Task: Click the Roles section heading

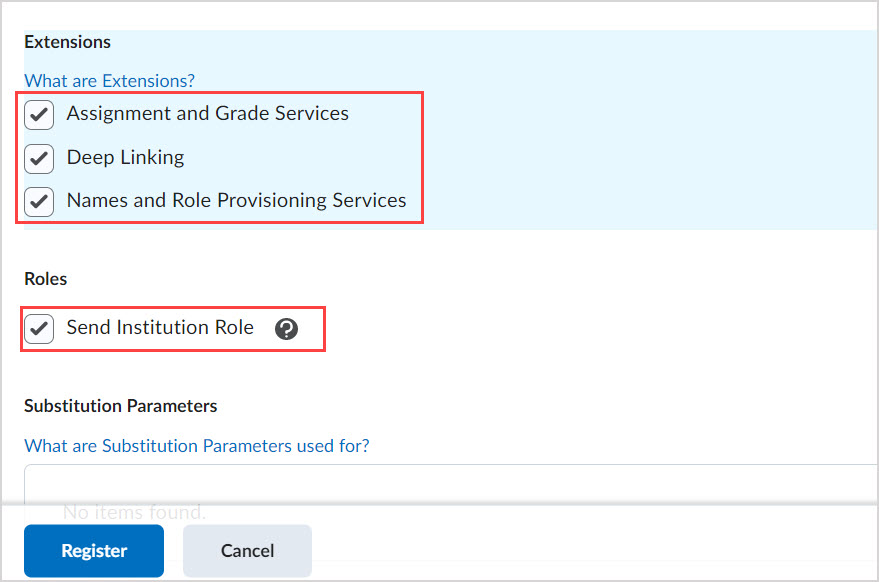Action: point(45,279)
